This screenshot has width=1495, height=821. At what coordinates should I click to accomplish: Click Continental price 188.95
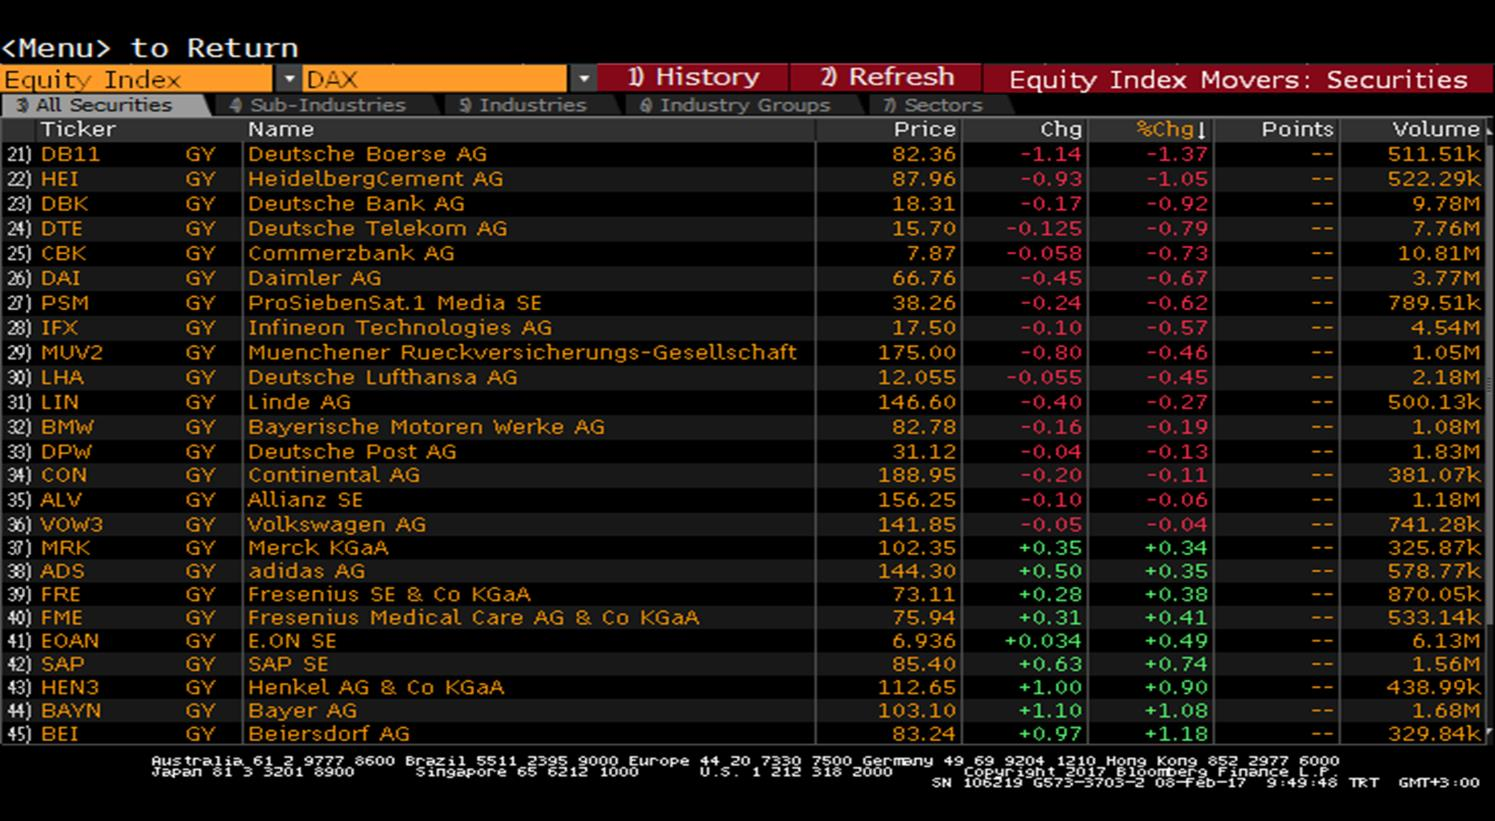point(917,475)
